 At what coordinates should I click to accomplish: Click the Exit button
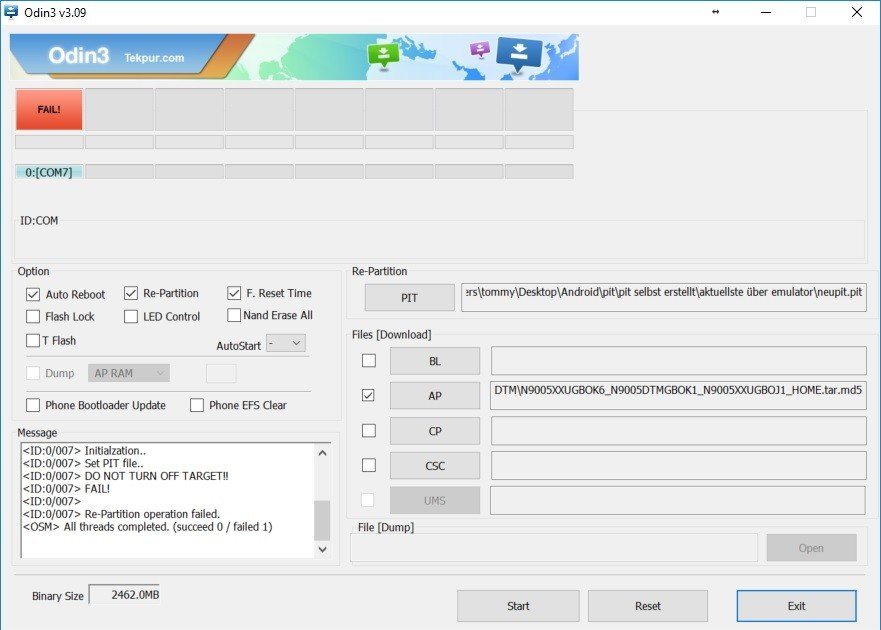pos(797,606)
